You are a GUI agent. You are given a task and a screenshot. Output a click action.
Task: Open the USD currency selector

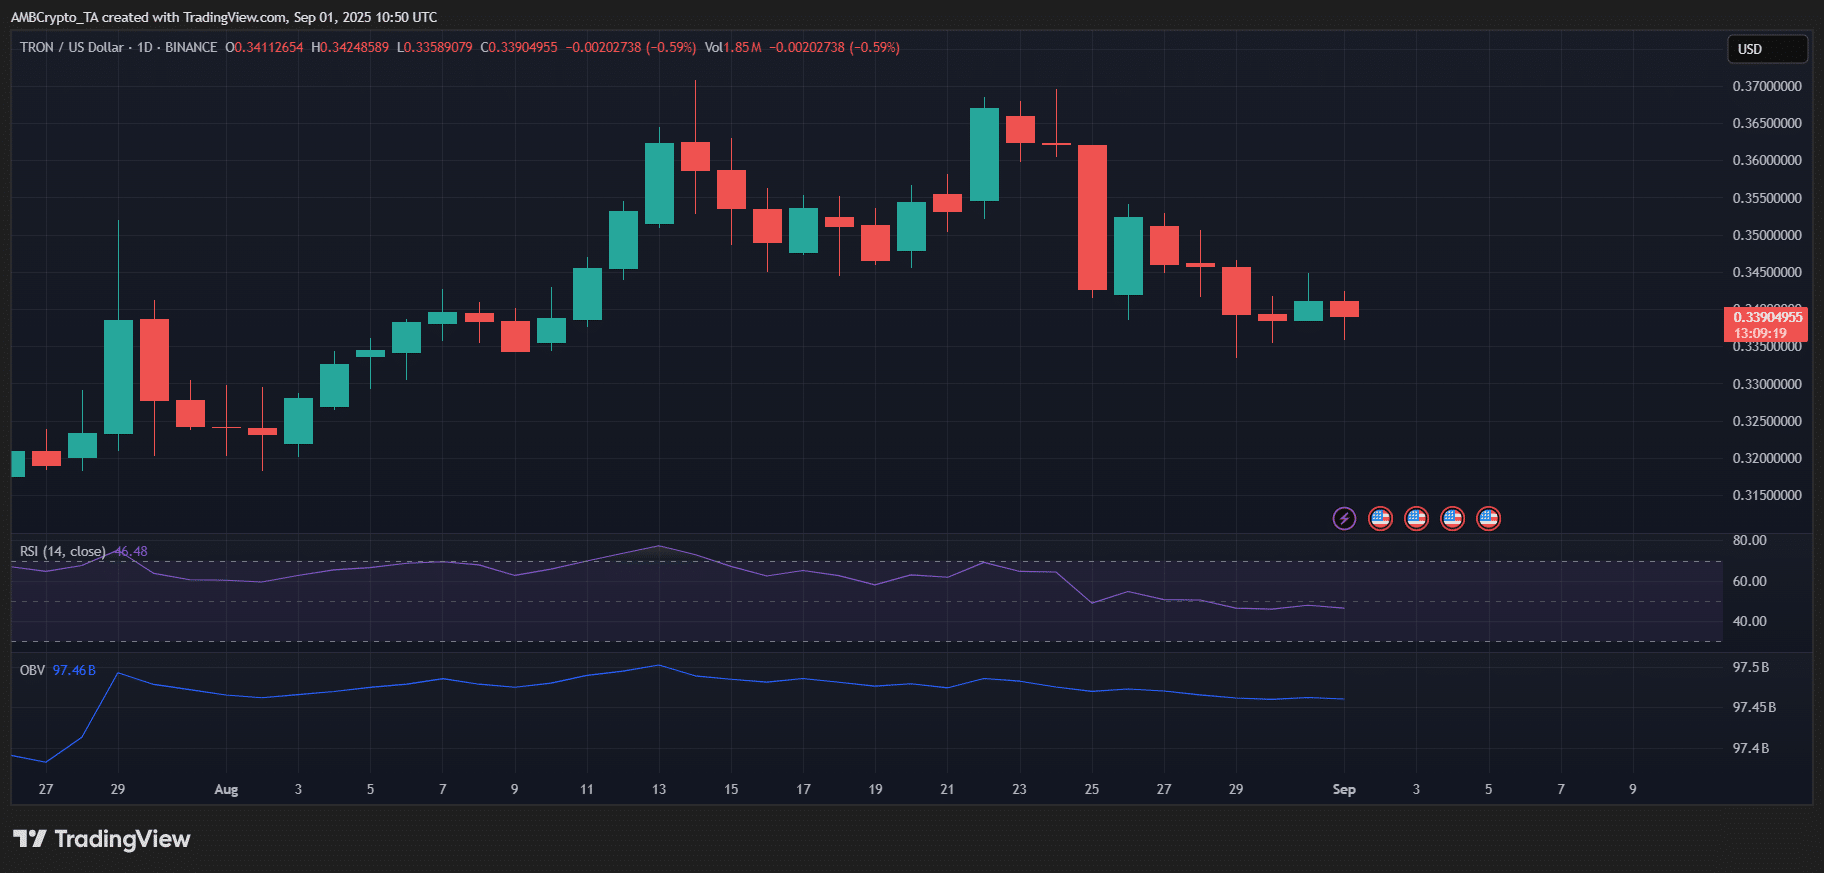click(1767, 49)
